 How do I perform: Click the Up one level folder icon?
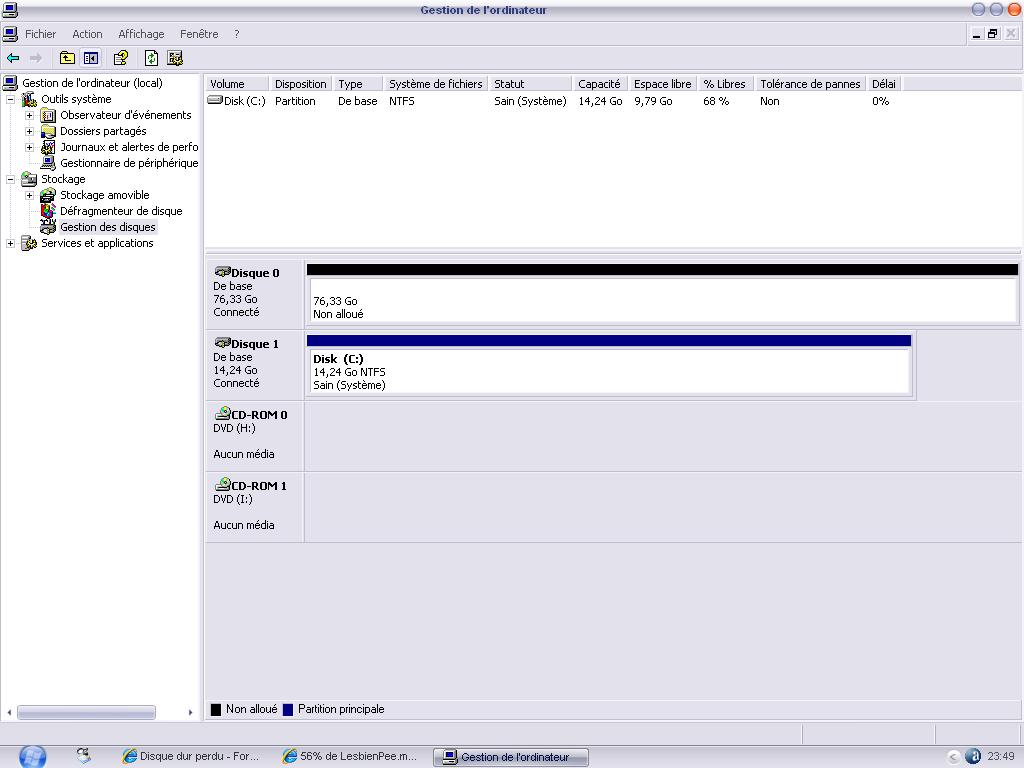pyautogui.click(x=67, y=58)
